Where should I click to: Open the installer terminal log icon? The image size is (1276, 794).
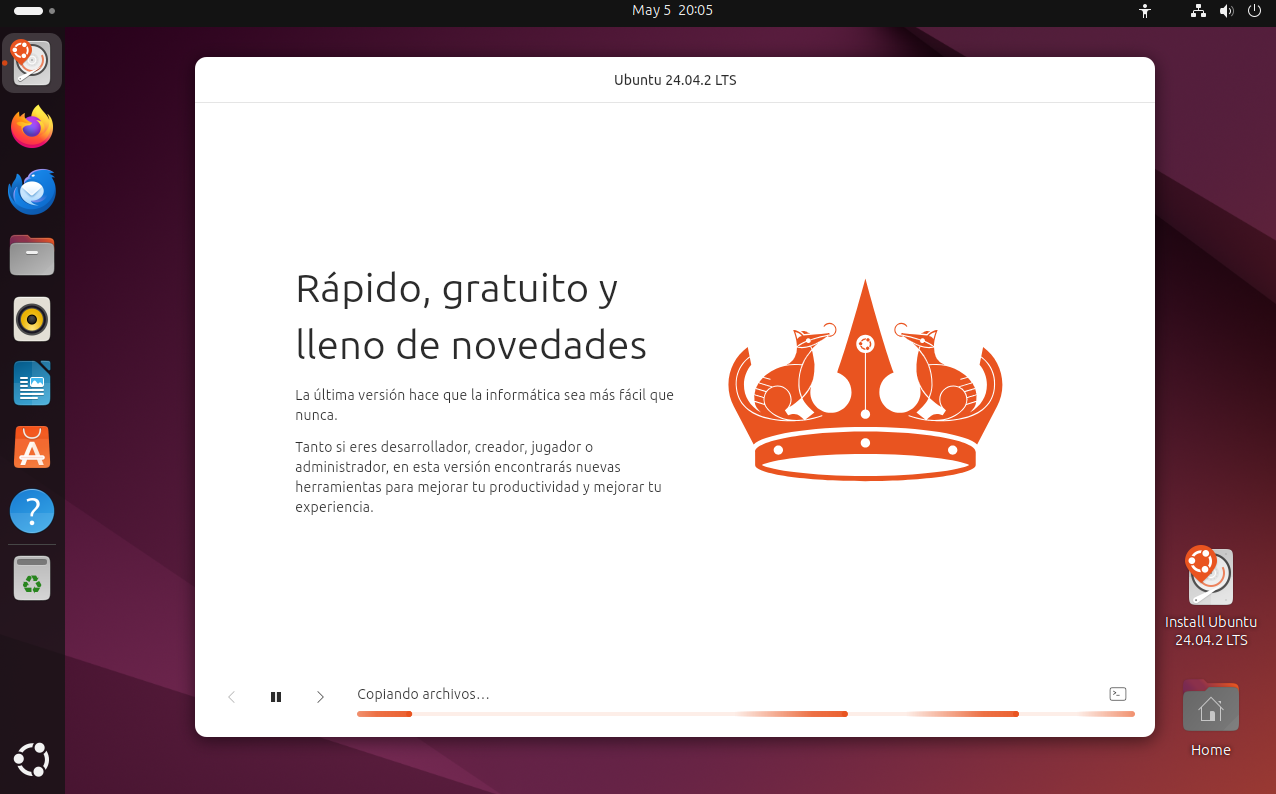[x=1118, y=694]
